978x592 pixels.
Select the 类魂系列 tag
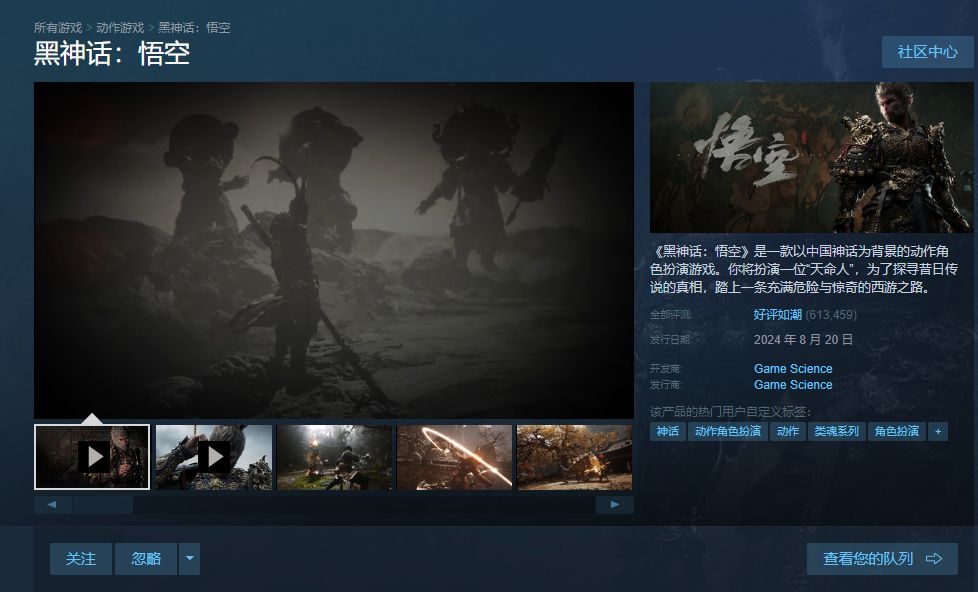836,431
